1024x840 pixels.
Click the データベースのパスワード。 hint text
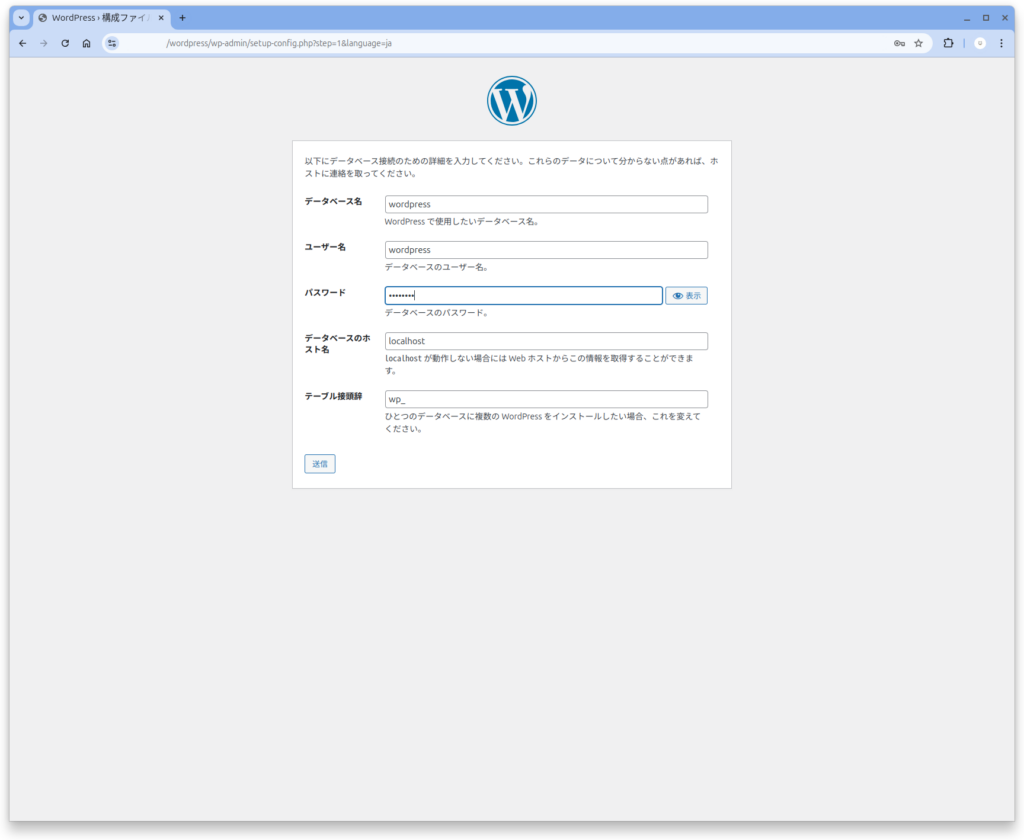point(437,313)
